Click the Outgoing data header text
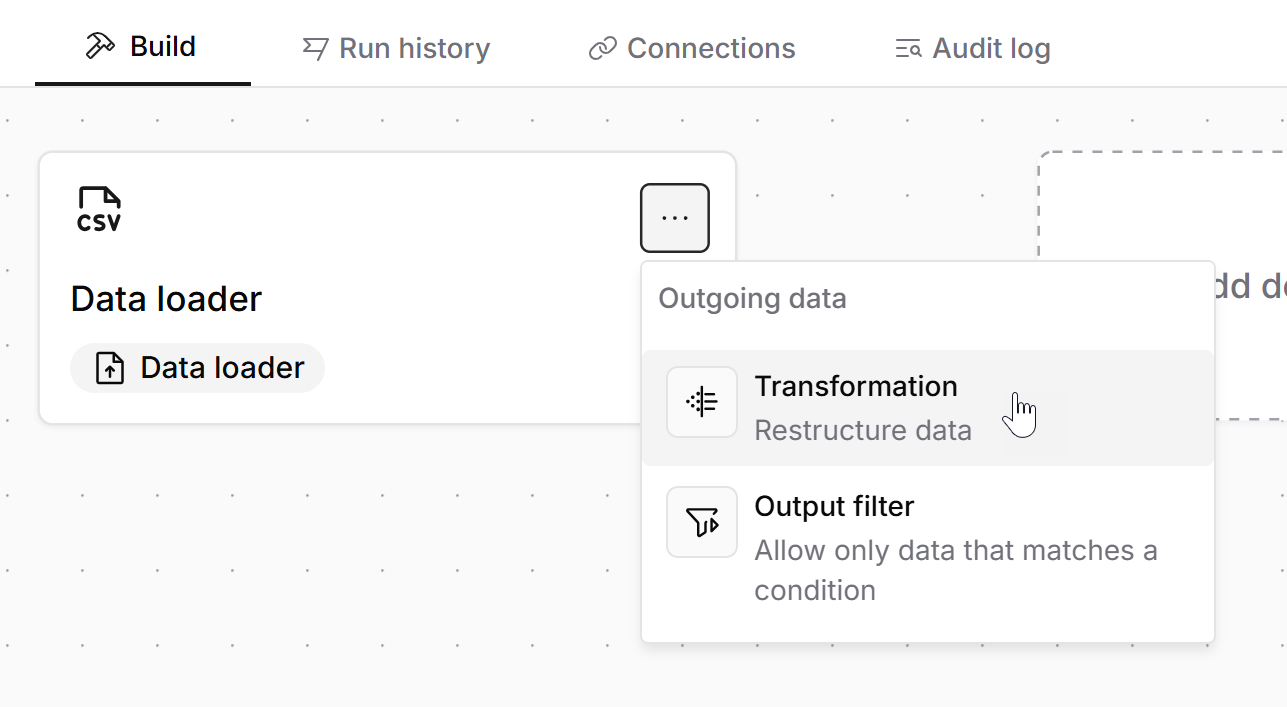This screenshot has width=1287, height=707. (x=752, y=298)
